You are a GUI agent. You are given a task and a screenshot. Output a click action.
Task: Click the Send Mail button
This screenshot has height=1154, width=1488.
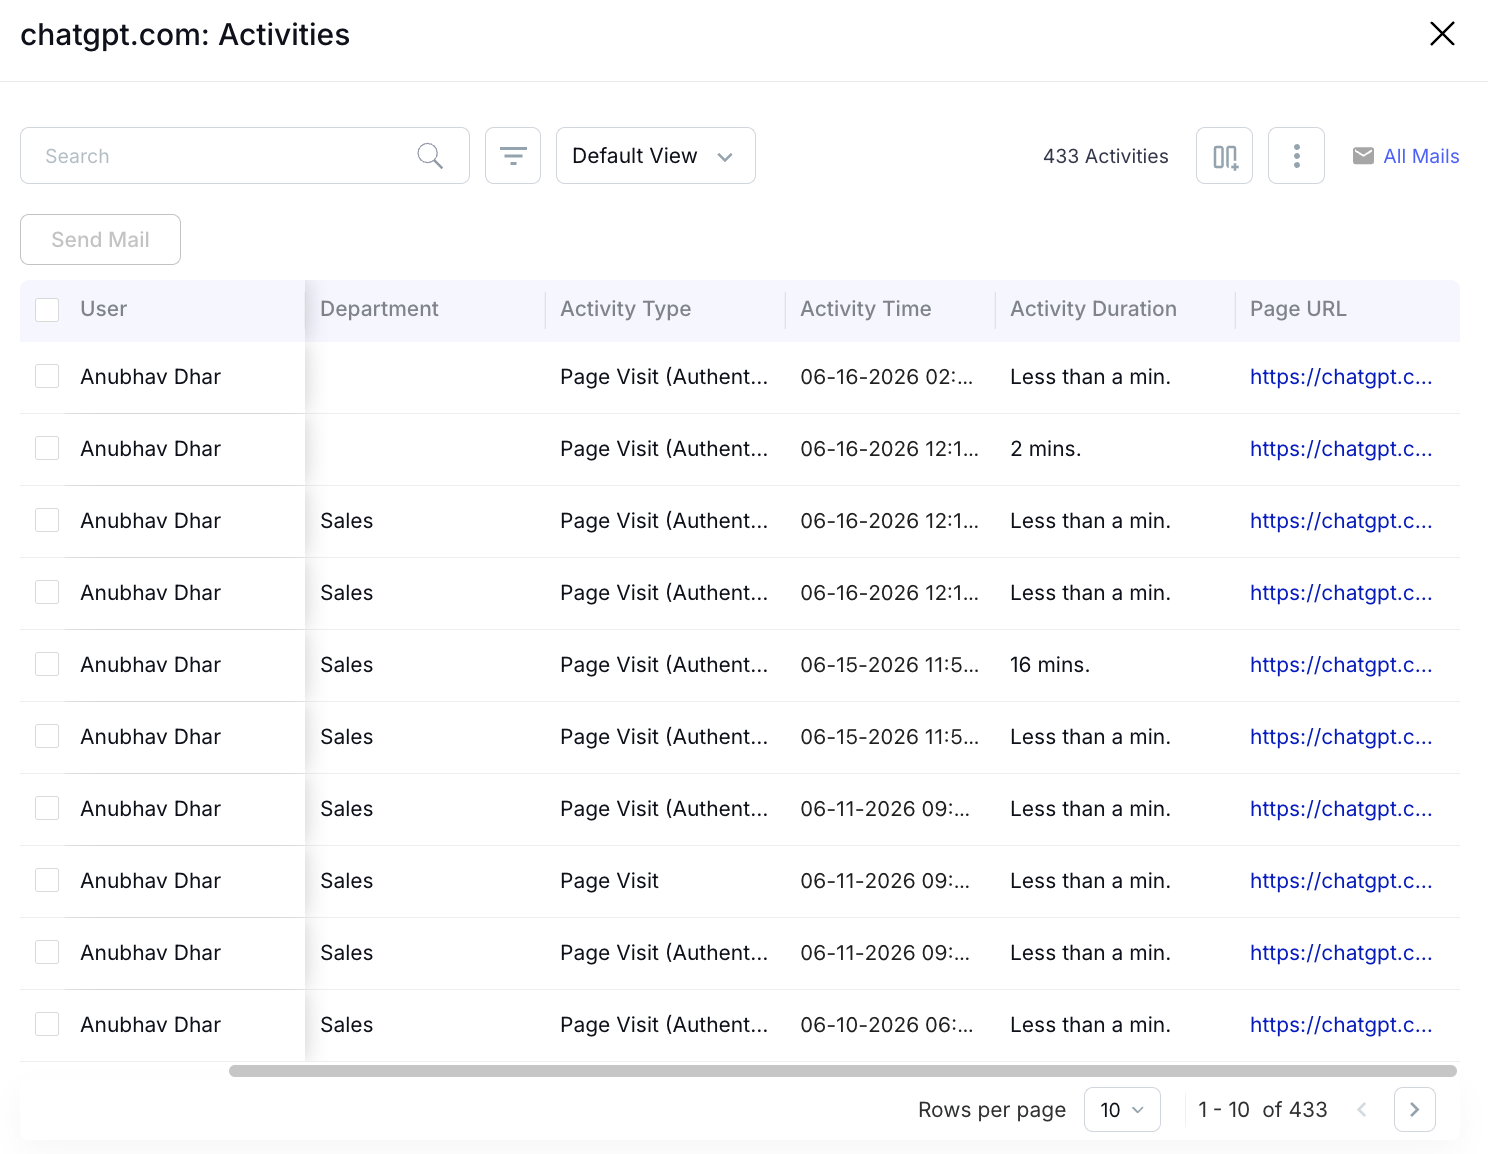tap(100, 240)
